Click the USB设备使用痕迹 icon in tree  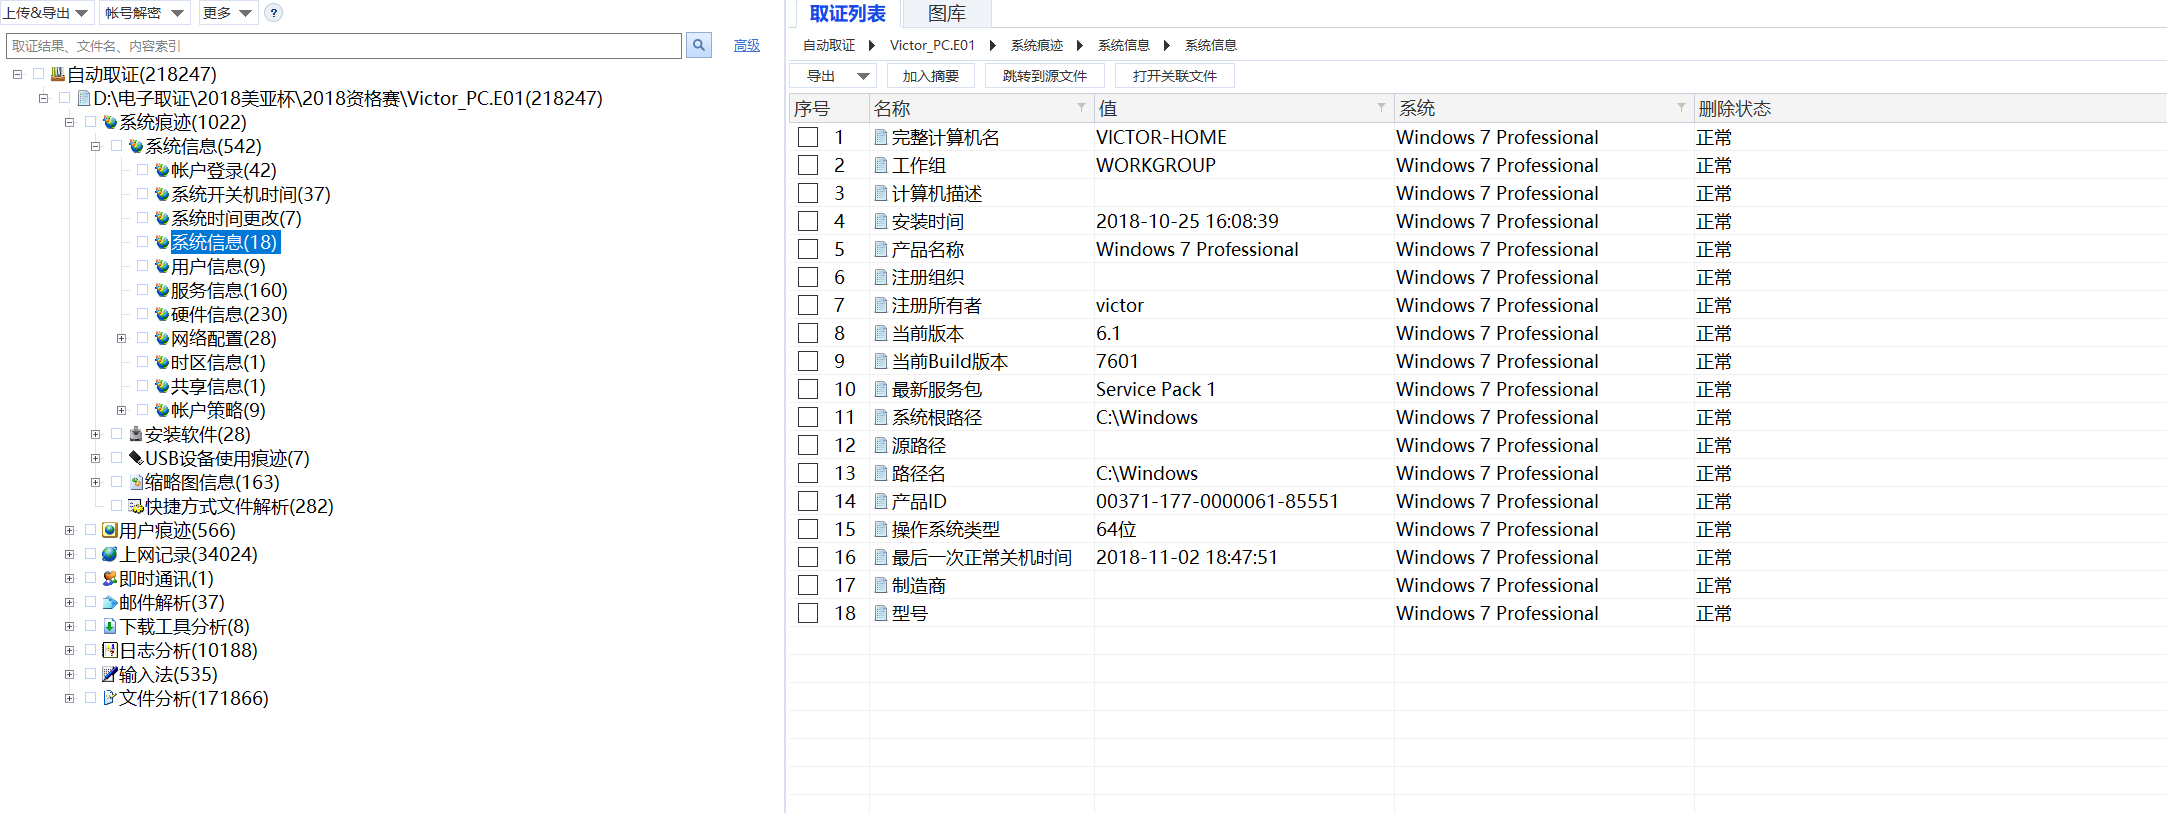pyautogui.click(x=135, y=458)
